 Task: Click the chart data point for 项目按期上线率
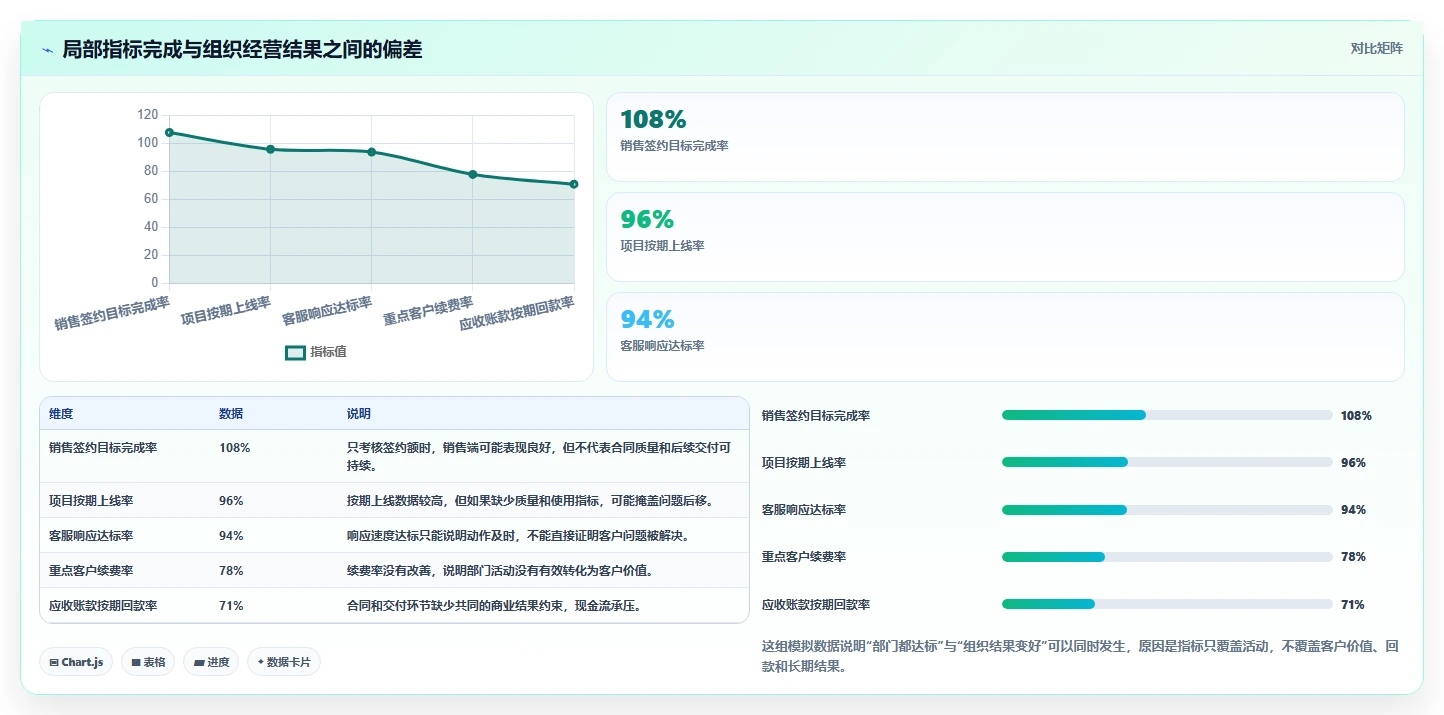click(270, 149)
